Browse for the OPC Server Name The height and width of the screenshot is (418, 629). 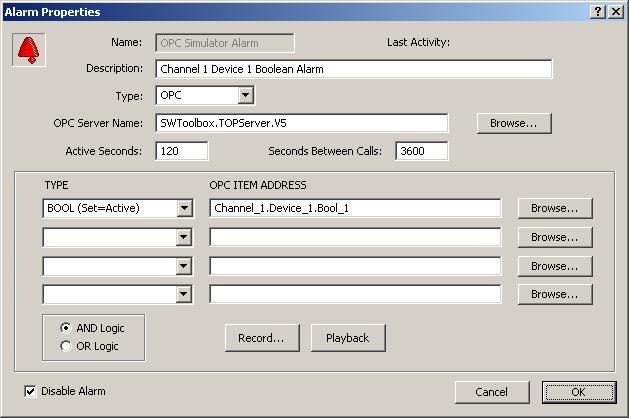[514, 123]
